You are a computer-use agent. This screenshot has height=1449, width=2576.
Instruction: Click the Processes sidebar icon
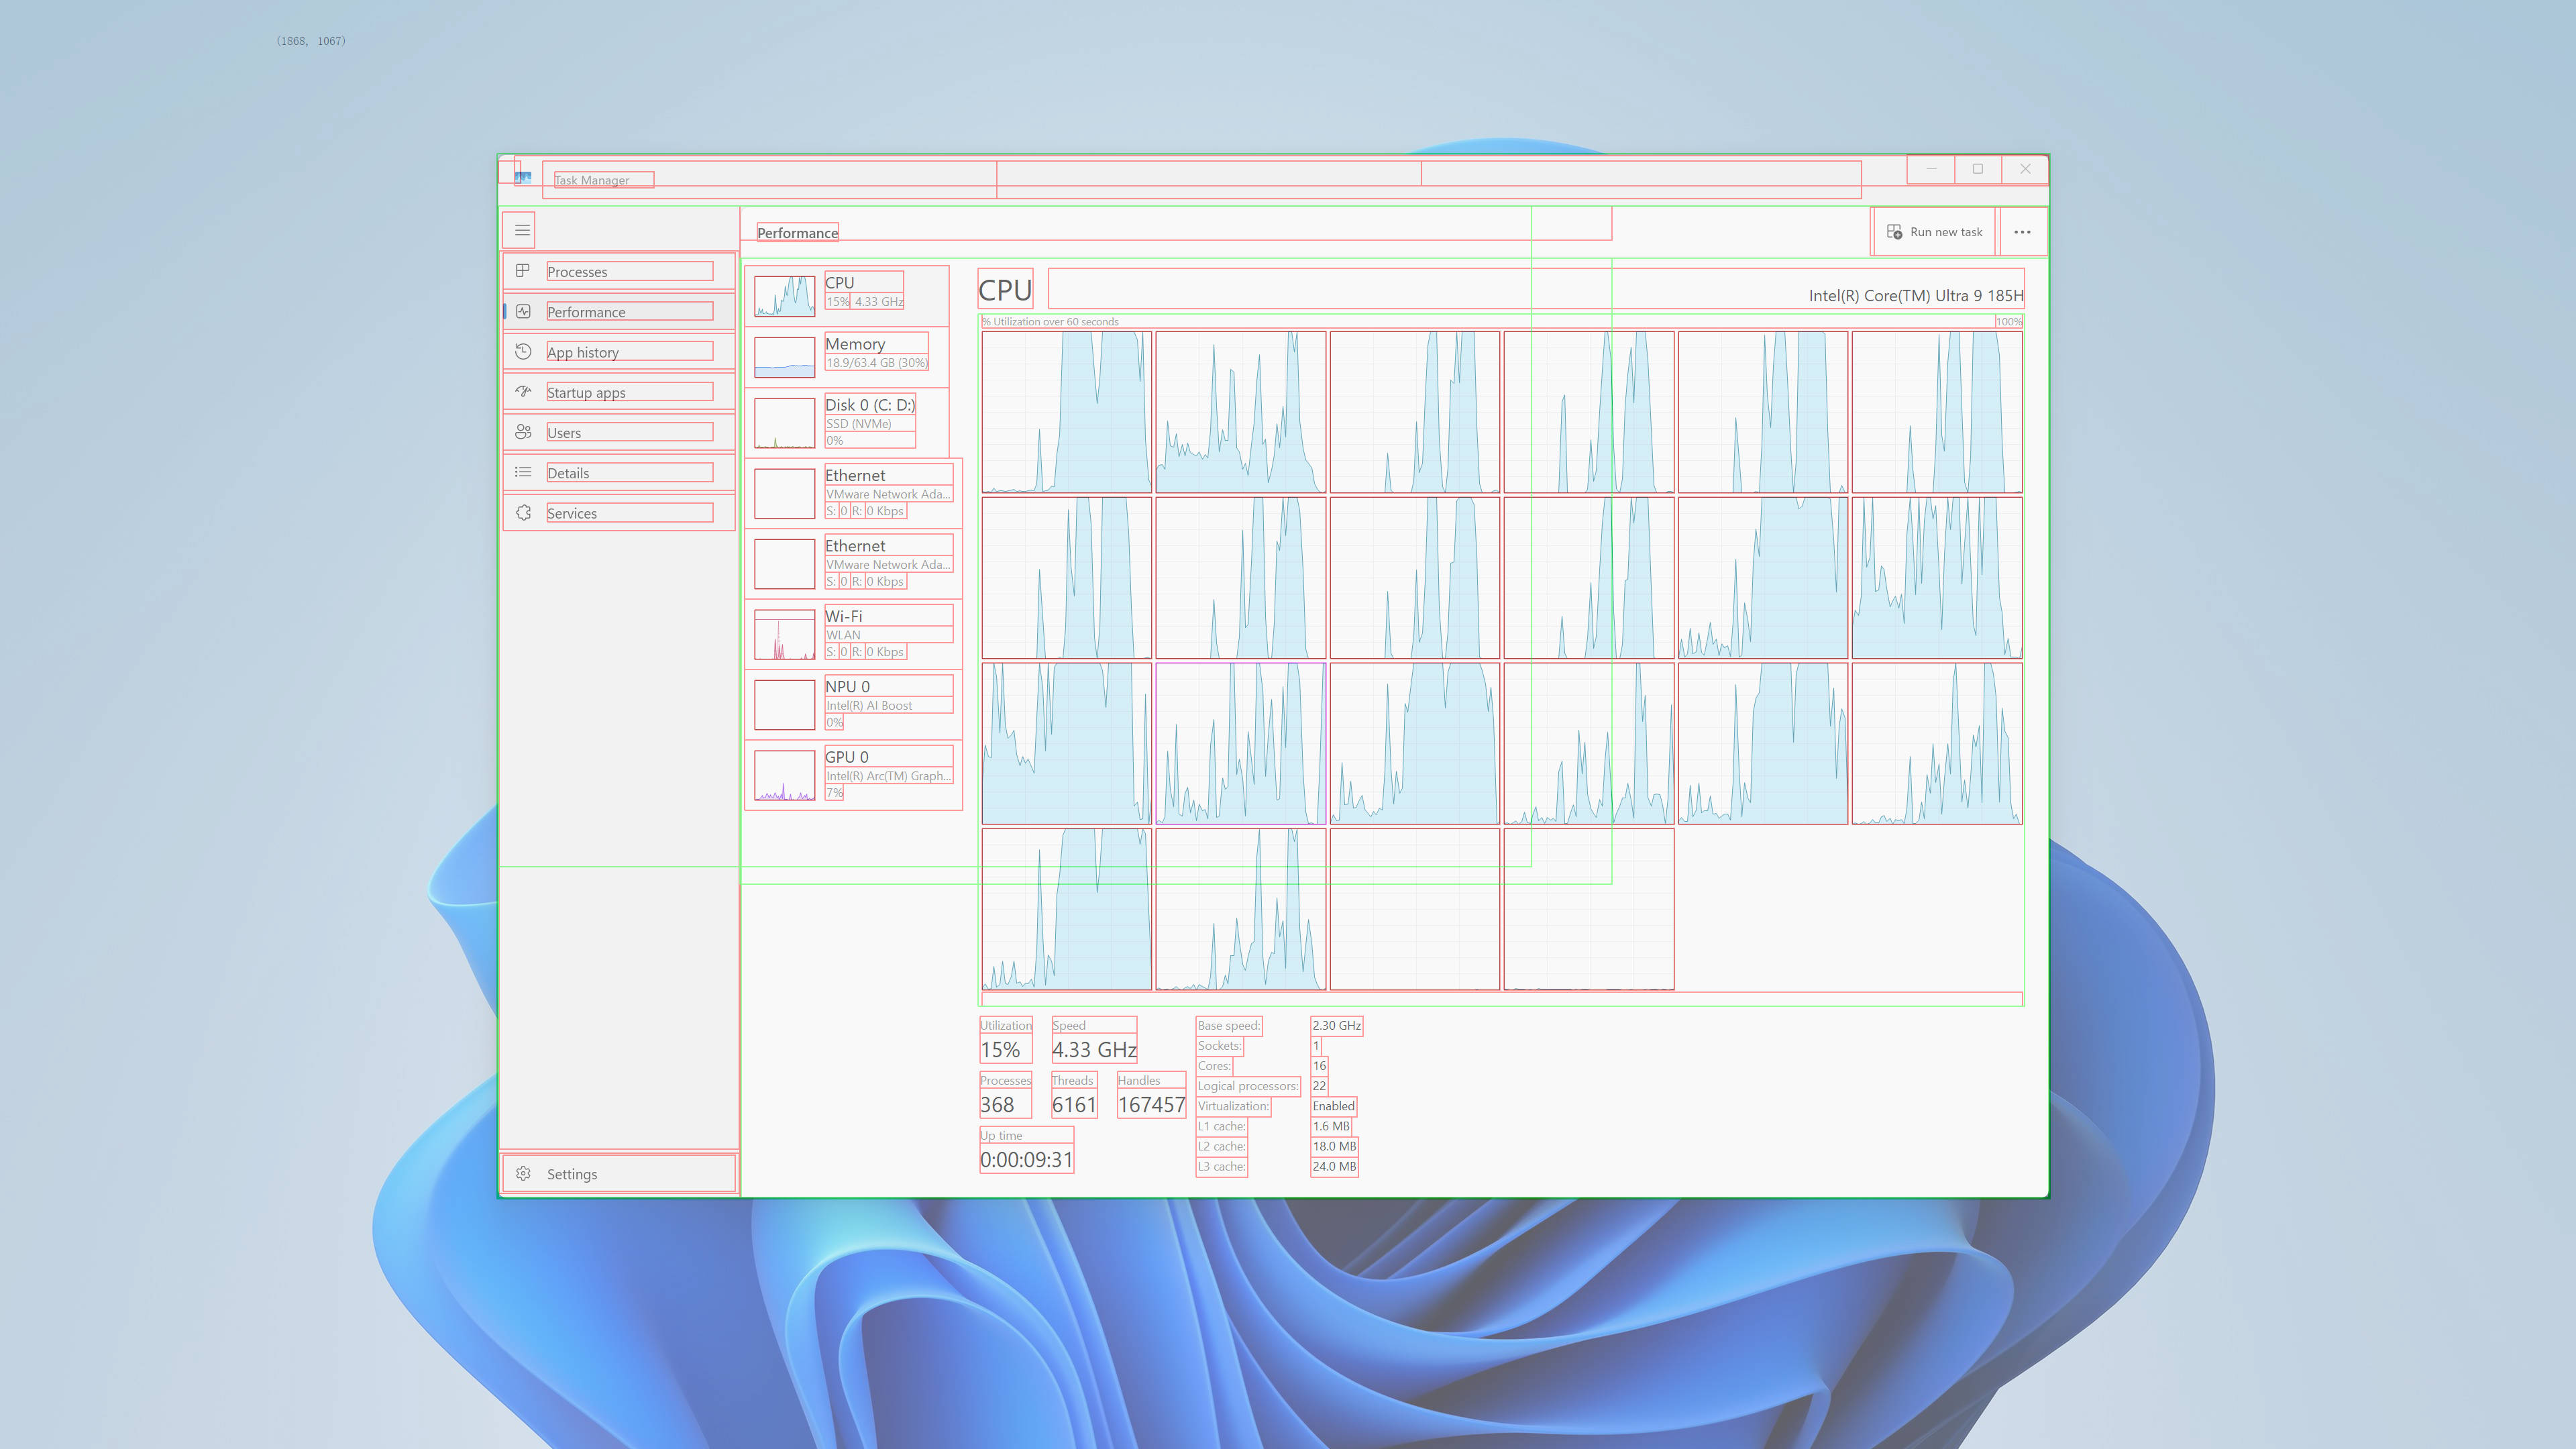tap(523, 271)
